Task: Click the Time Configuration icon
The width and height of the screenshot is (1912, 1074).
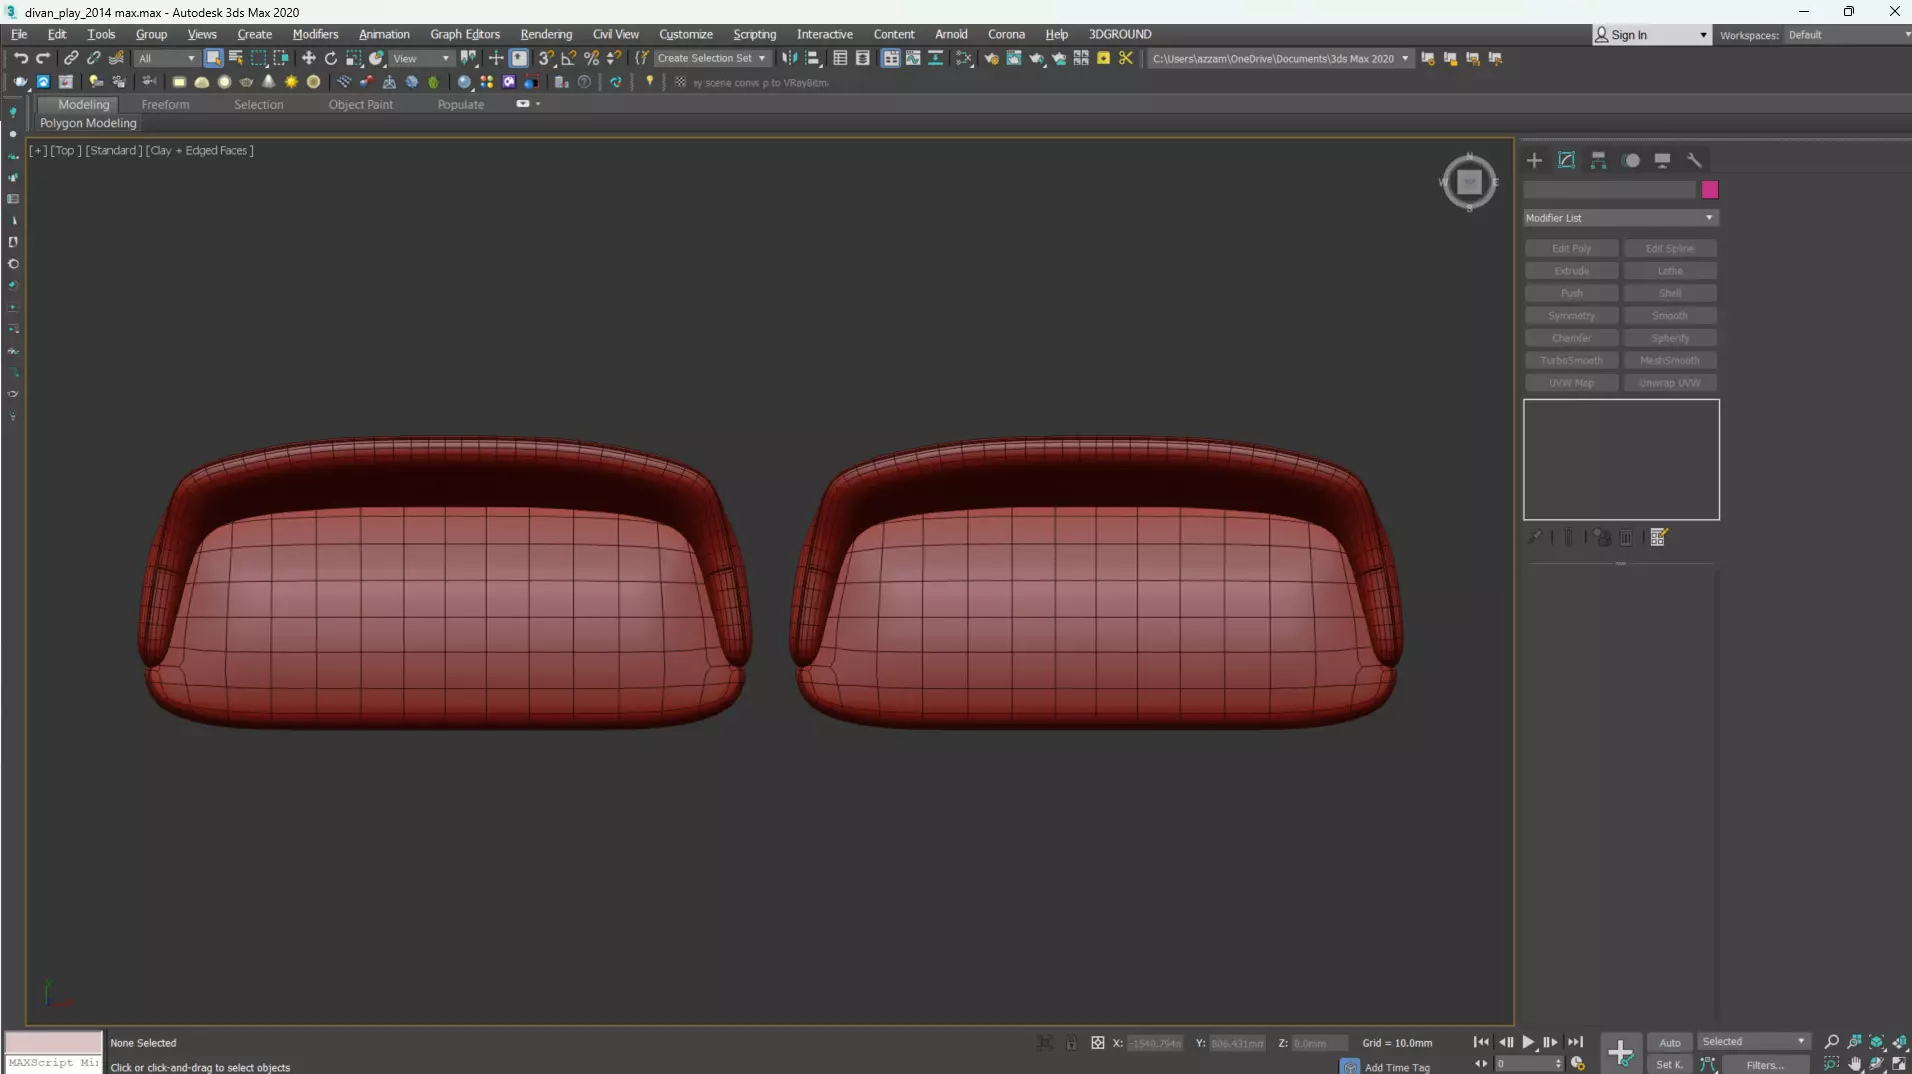Action: 1578,1064
